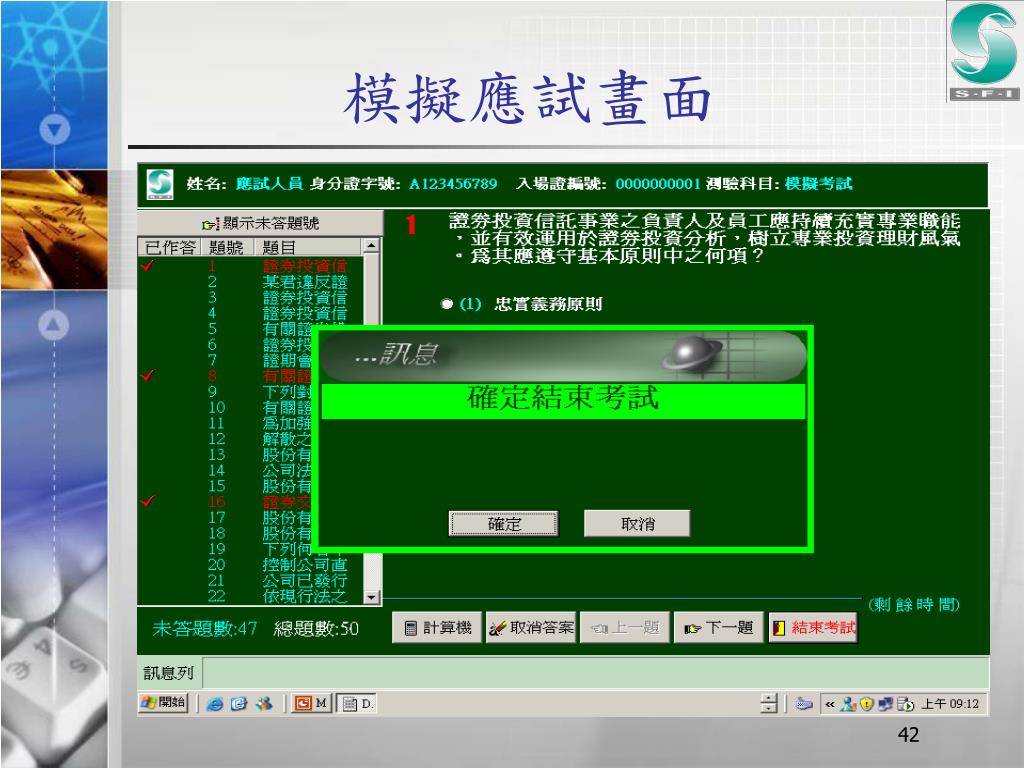Click the tray icon left of the clock
Viewport: 1024px width, 768px height.
click(905, 704)
